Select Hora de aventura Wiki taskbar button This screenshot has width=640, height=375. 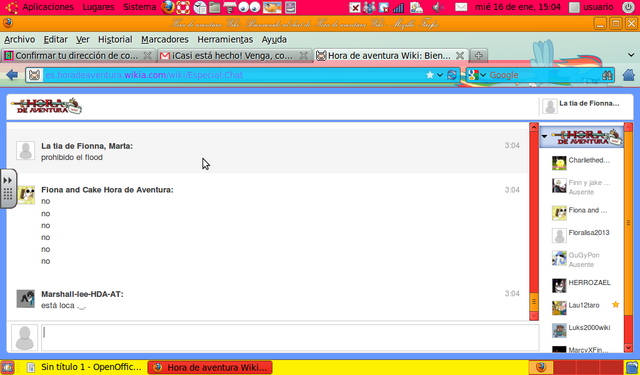pyautogui.click(x=210, y=367)
